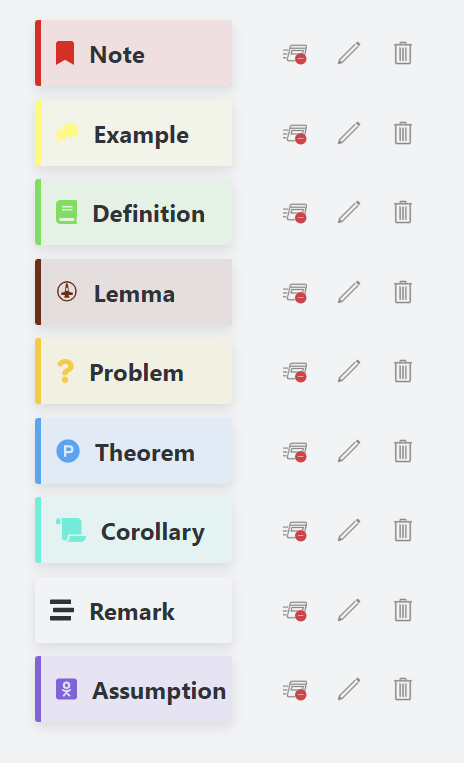This screenshot has height=763, width=464.
Task: Click the trash icon next to Problem
Action: (x=403, y=371)
